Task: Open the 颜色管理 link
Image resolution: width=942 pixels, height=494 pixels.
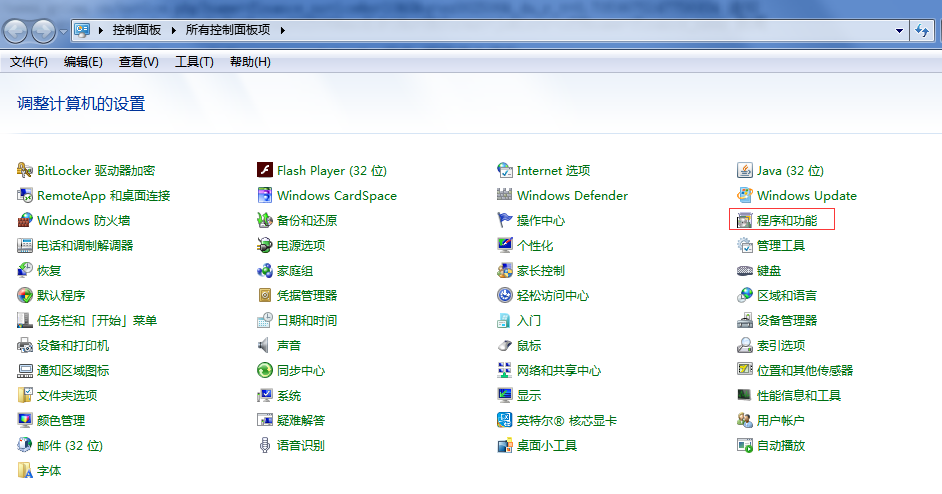Action: click(61, 421)
